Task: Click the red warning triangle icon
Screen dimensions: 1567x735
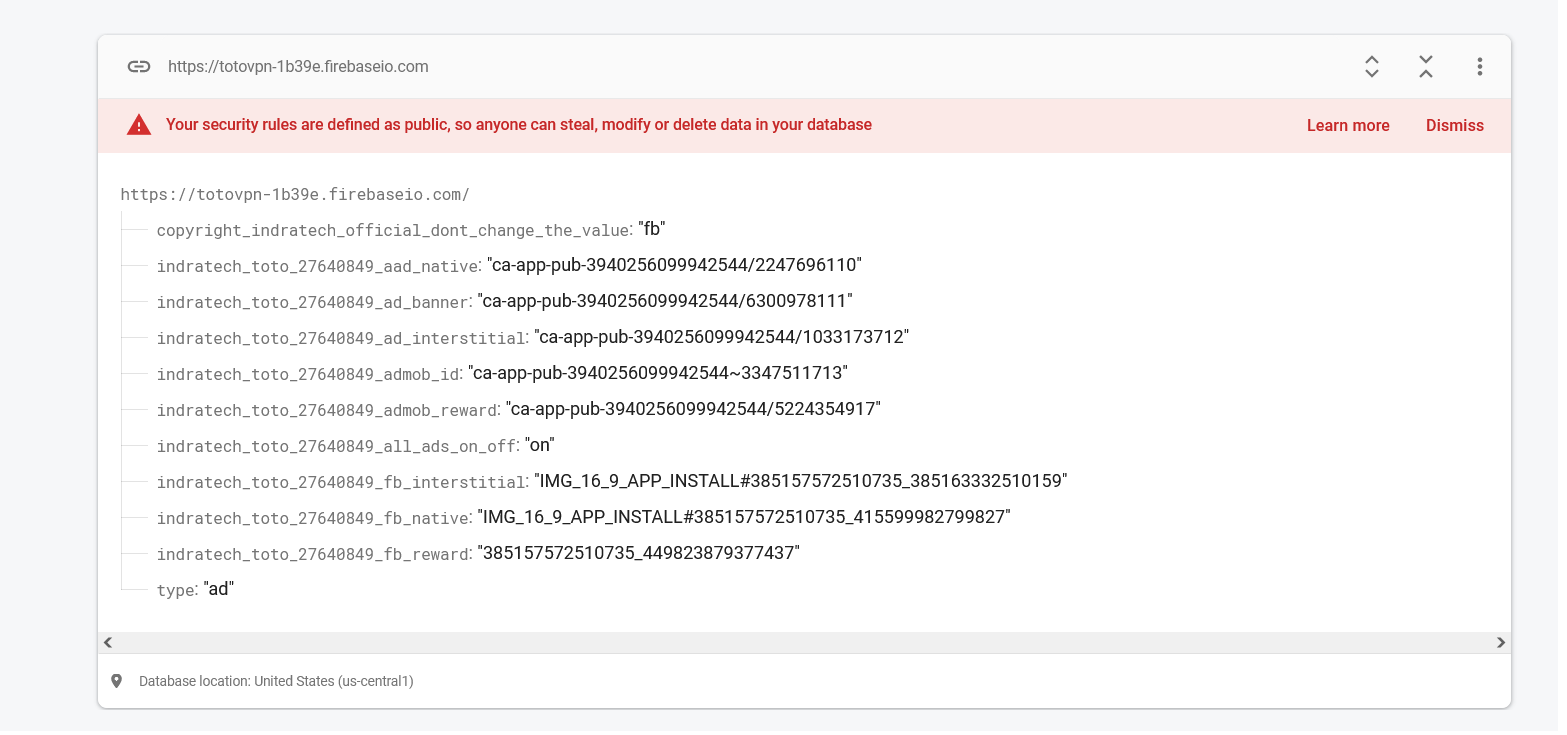Action: [138, 125]
